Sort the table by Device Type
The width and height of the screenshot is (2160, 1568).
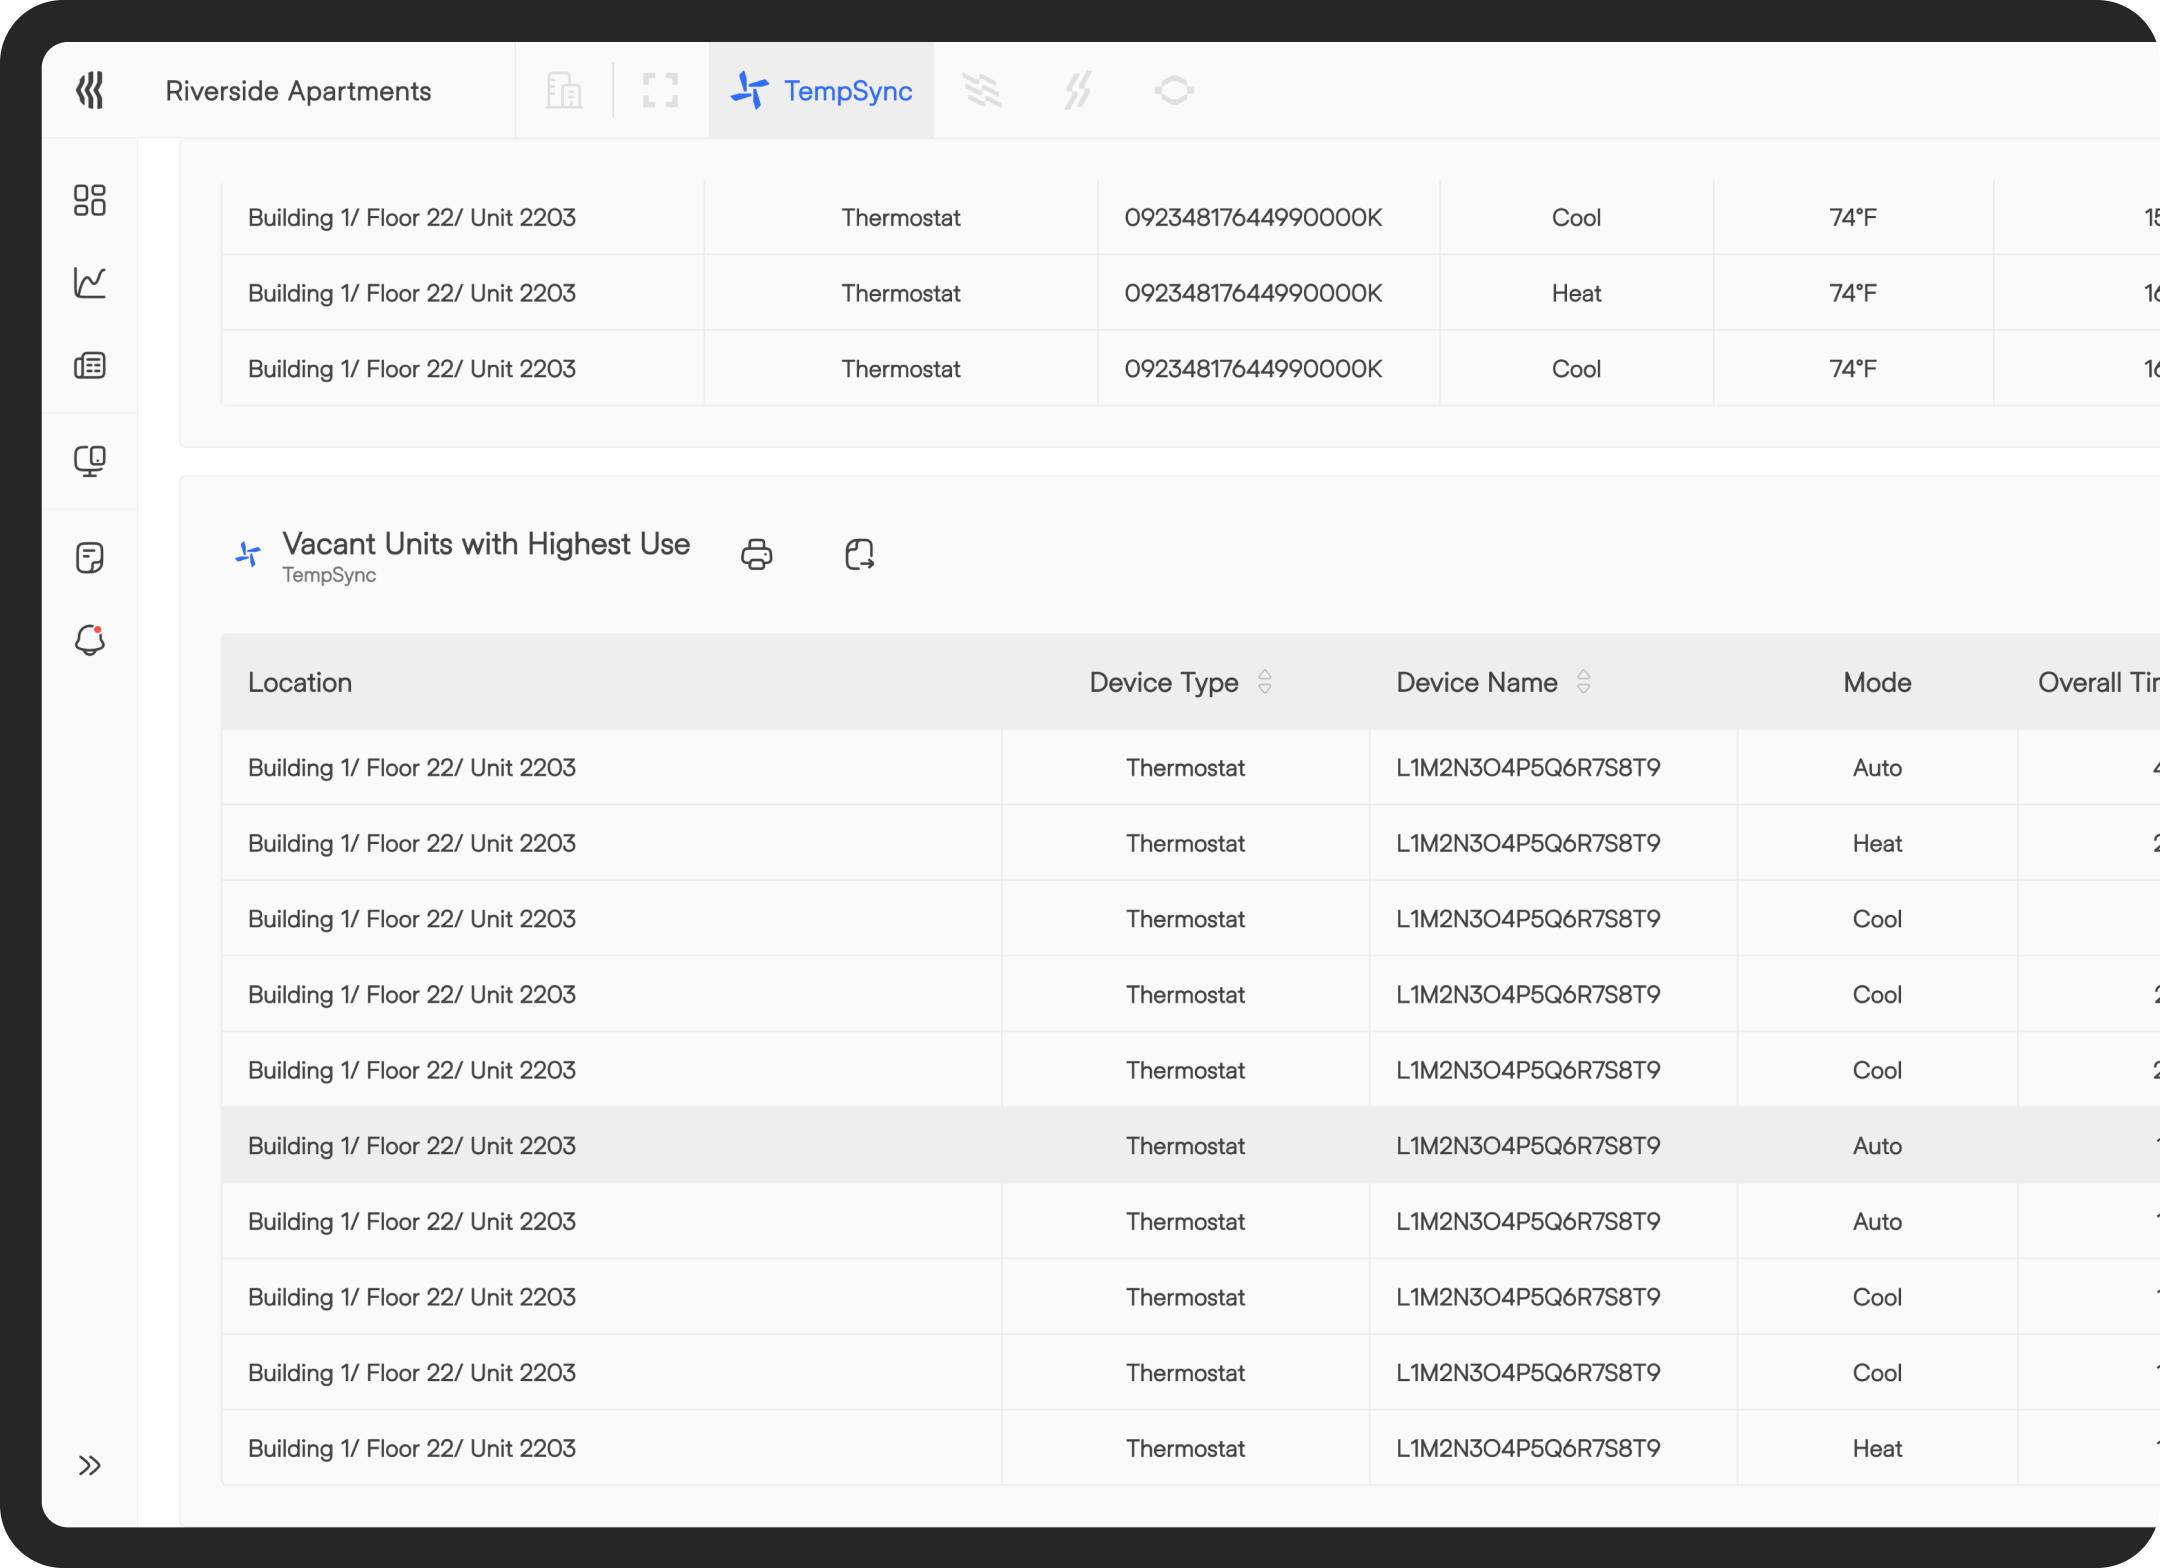click(x=1264, y=682)
